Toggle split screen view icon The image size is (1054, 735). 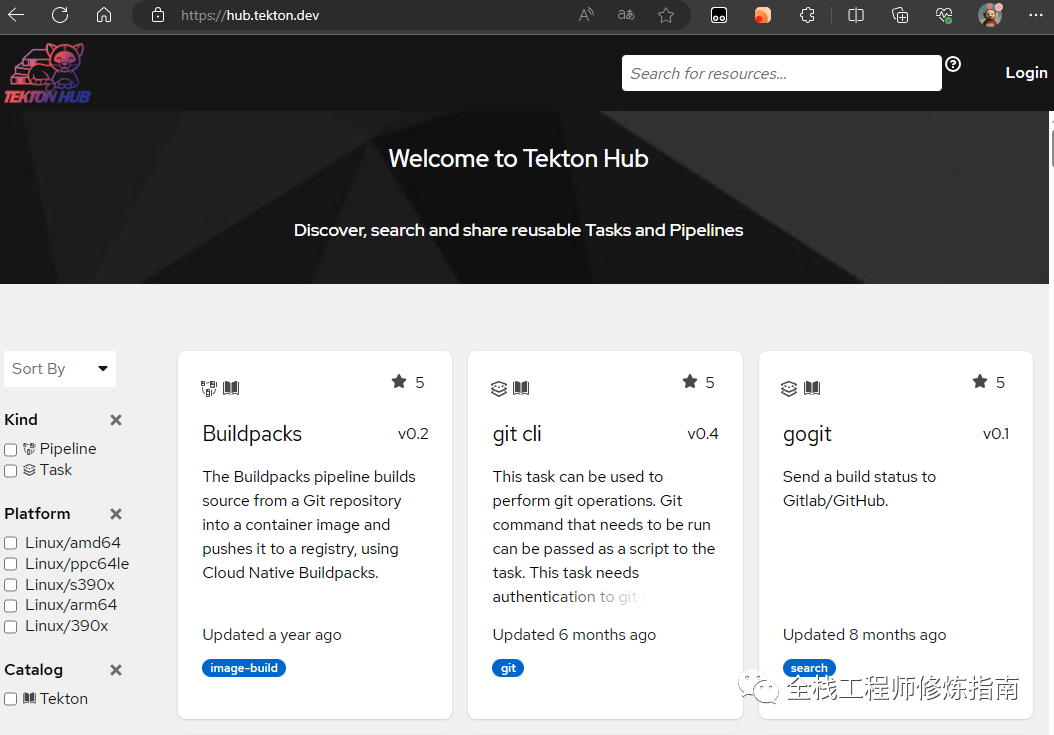(856, 15)
